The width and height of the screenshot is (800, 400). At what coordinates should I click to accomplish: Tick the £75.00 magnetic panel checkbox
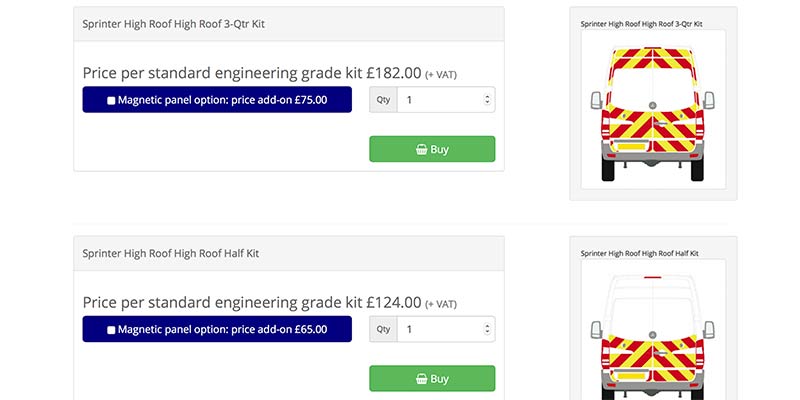pos(111,101)
